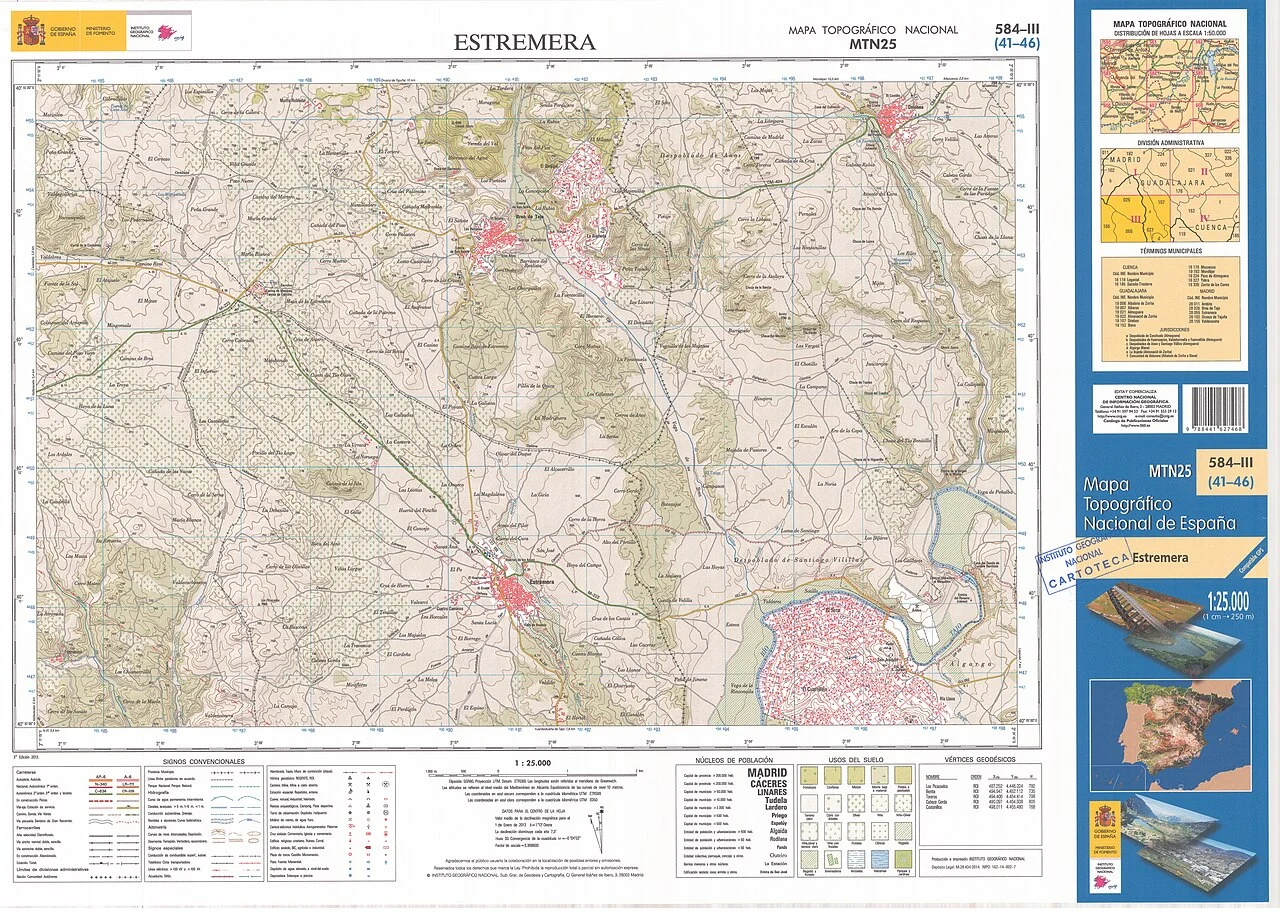Click the Instituto Geográfico Nacional pink logo at top
The height and width of the screenshot is (914, 1280).
[x=166, y=32]
